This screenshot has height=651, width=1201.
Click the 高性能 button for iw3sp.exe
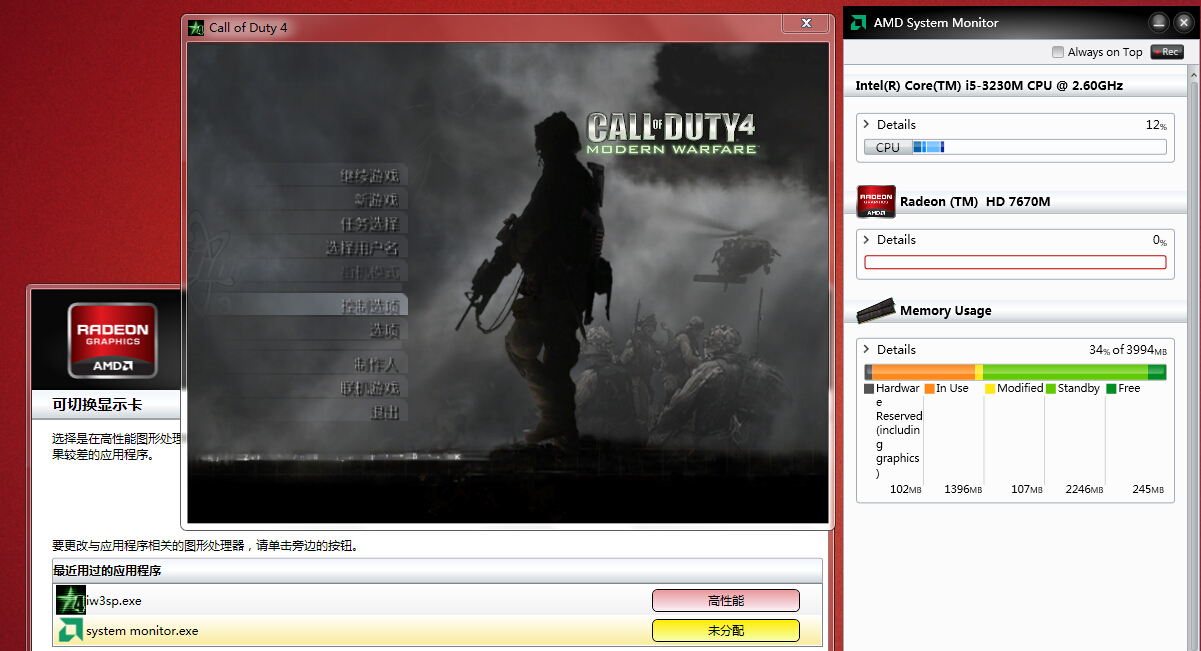pos(725,600)
